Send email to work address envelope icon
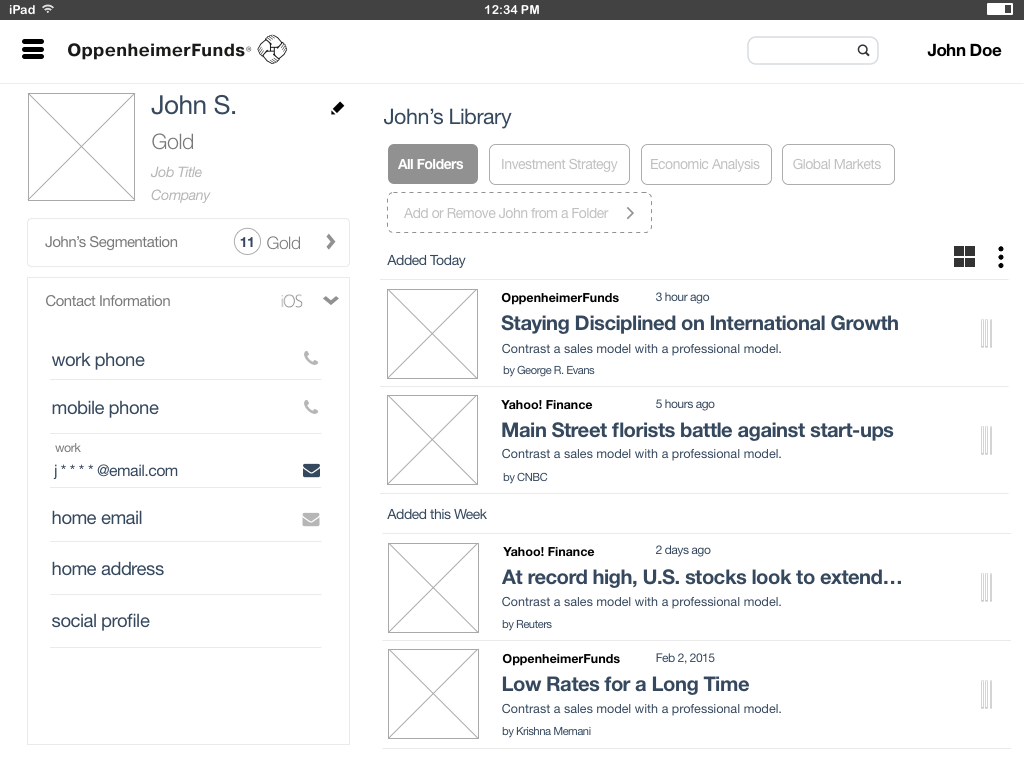Viewport: 1024px width, 767px height. coord(312,470)
